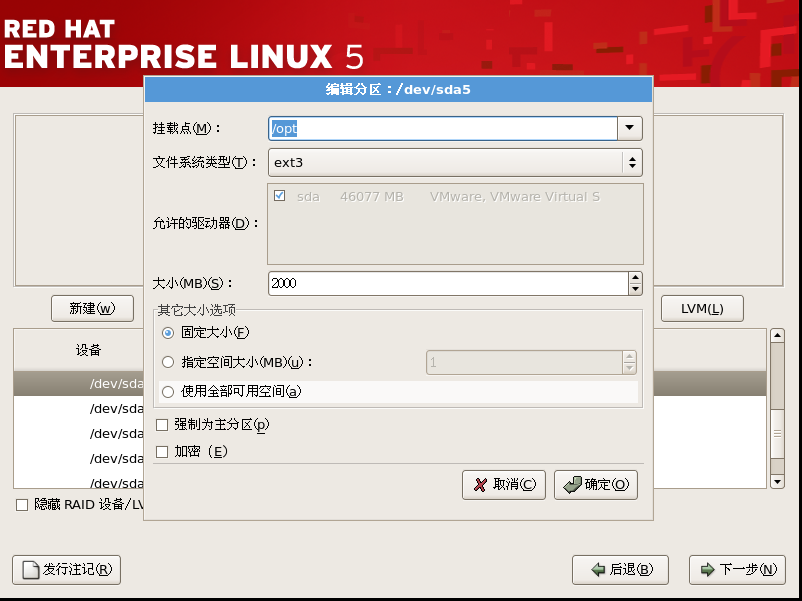Click the sda 46077 MB drive entry text
The height and width of the screenshot is (601, 802).
pyautogui.click(x=448, y=197)
